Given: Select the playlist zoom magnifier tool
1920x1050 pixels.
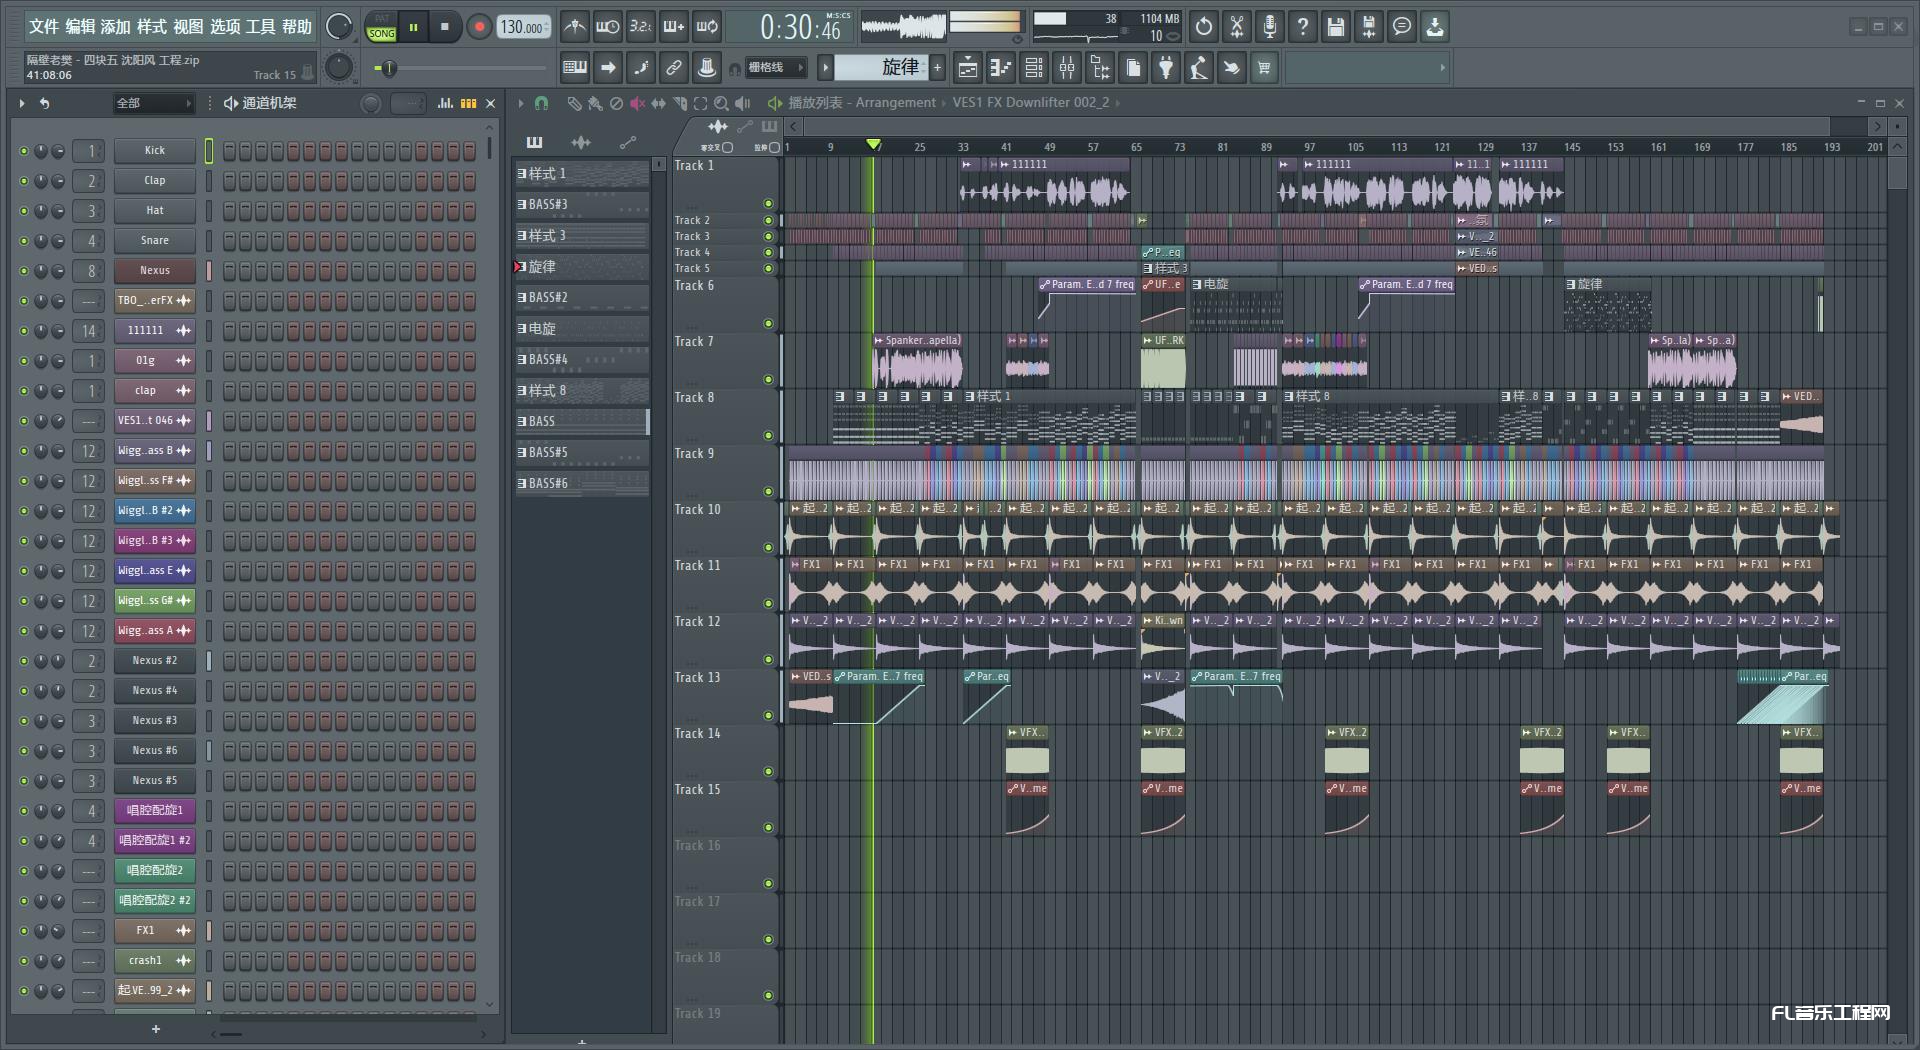Looking at the screenshot, I should click(721, 103).
